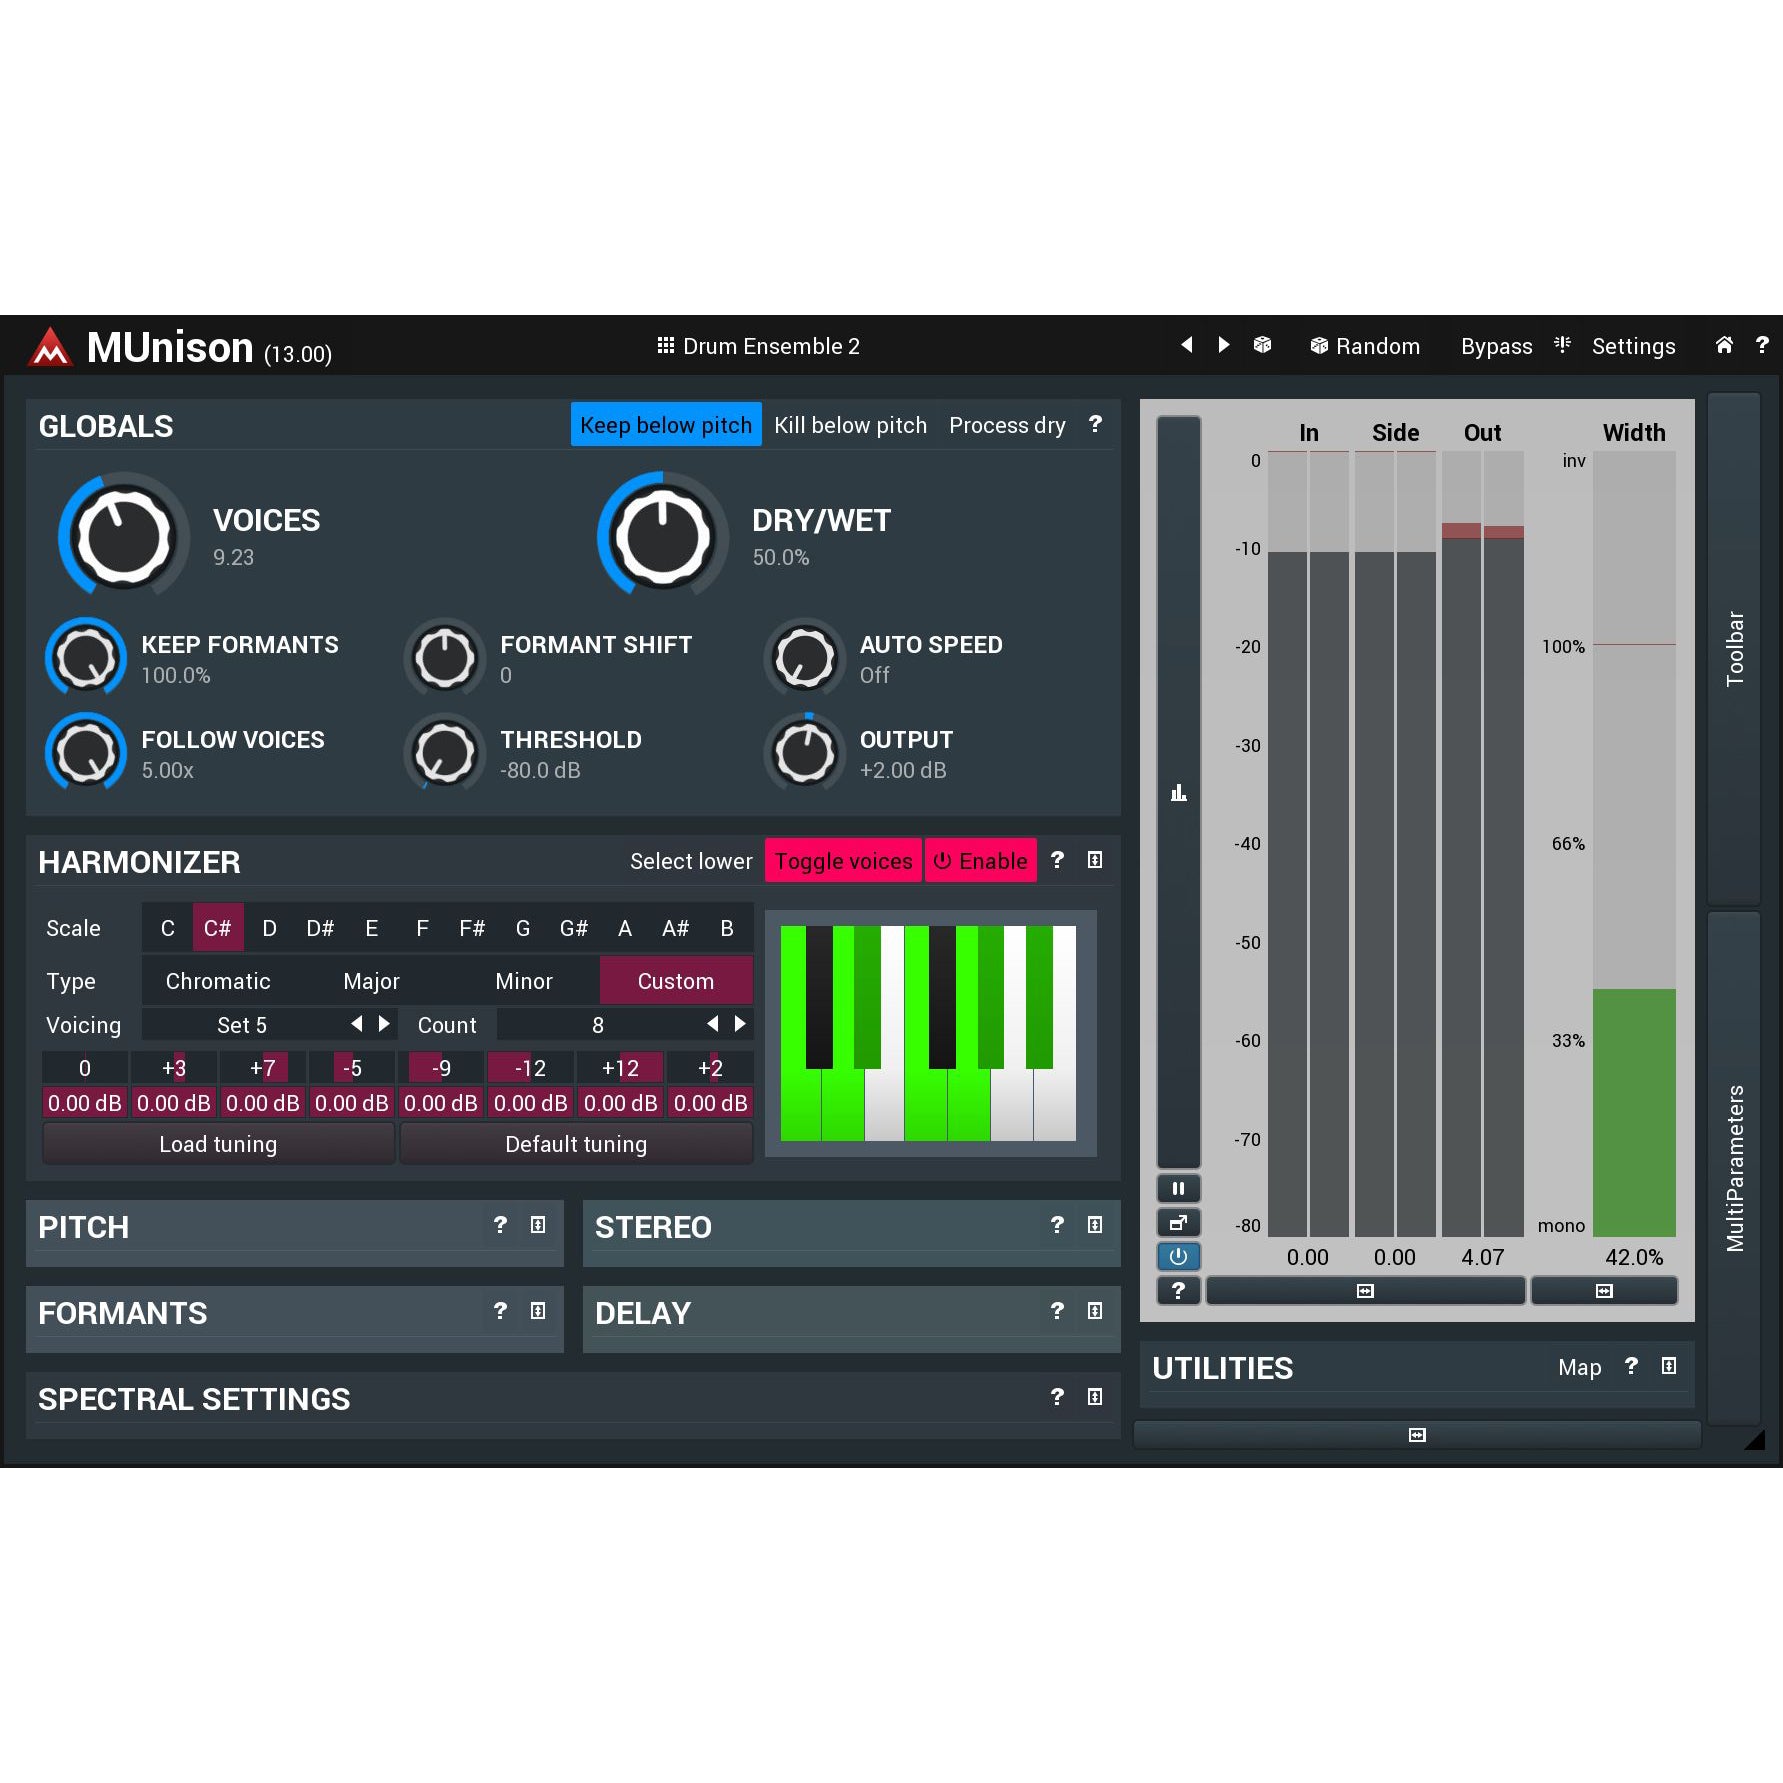Open the Drum Ensemble 2 preset list
Image resolution: width=1783 pixels, height=1783 pixels.
pyautogui.click(x=758, y=346)
